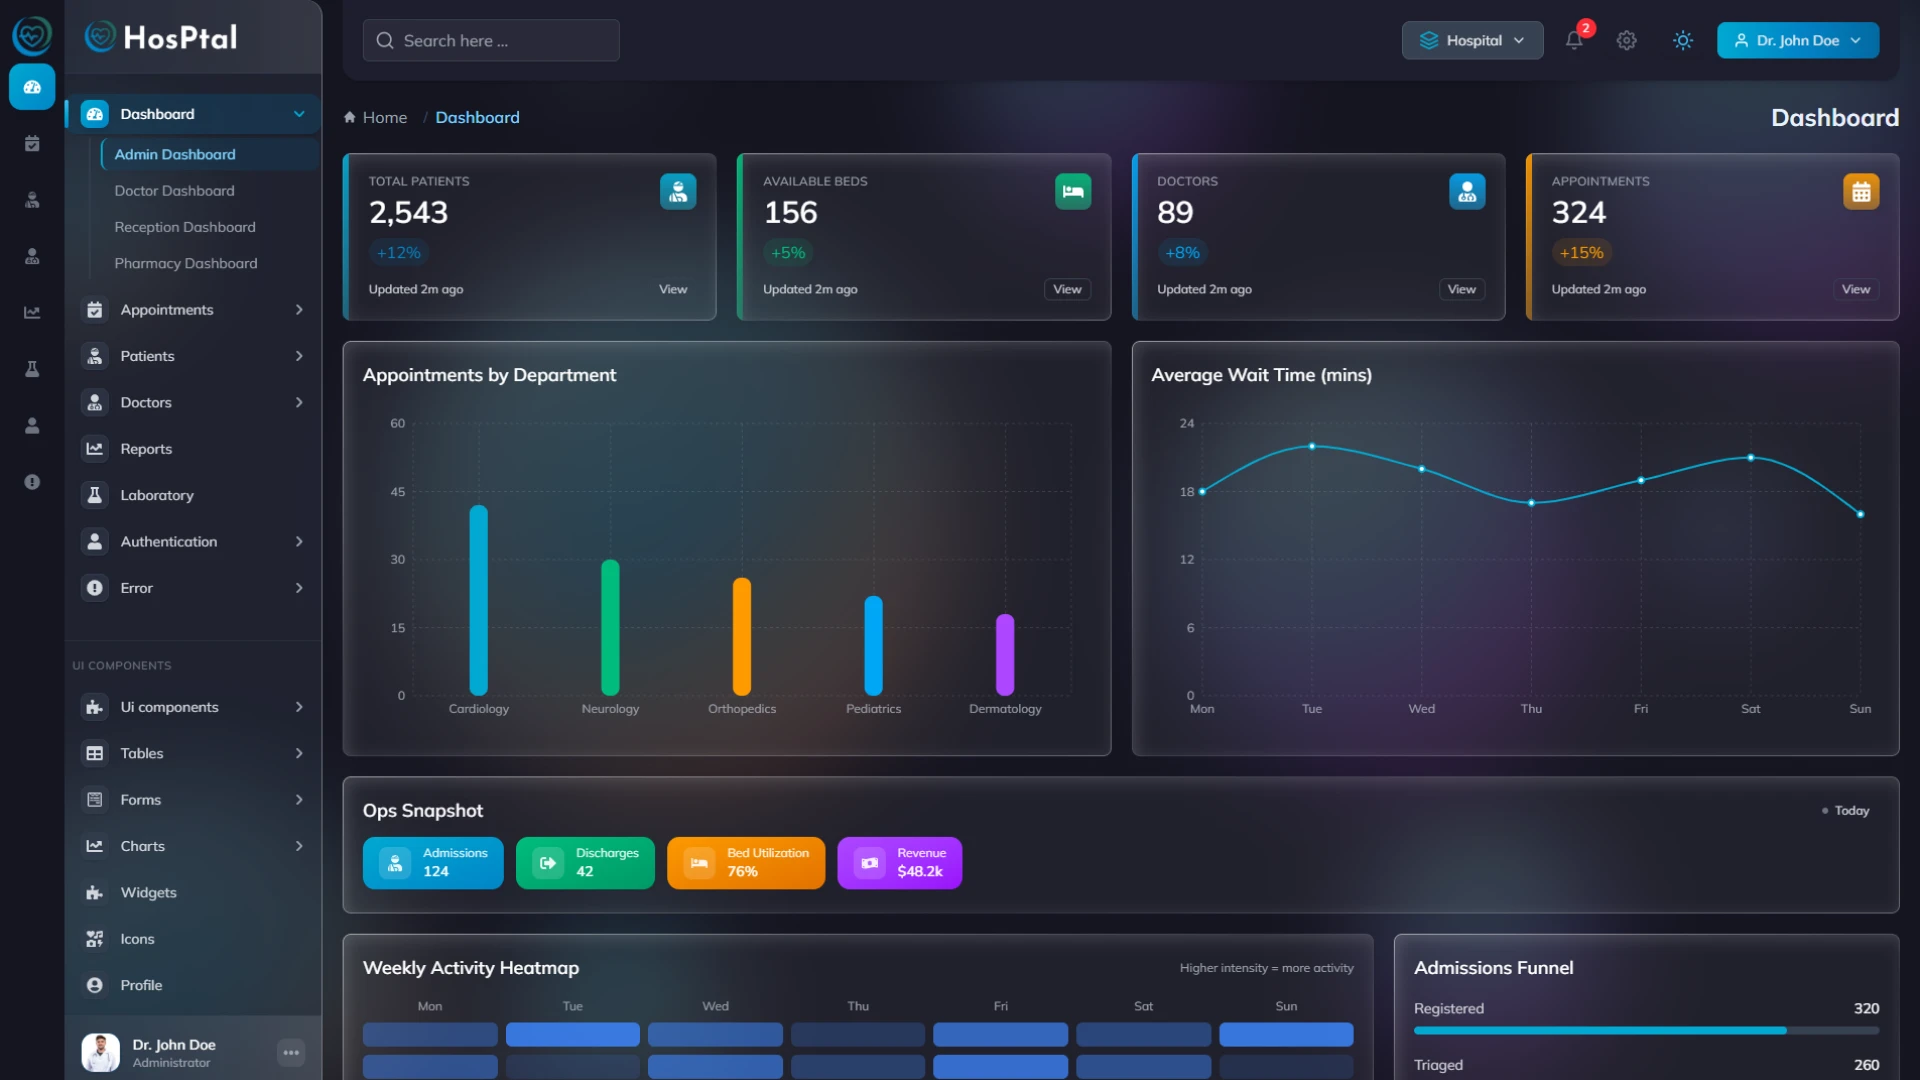This screenshot has height=1080, width=1920.
Task: Open notifications bell icon
Action: point(1574,40)
